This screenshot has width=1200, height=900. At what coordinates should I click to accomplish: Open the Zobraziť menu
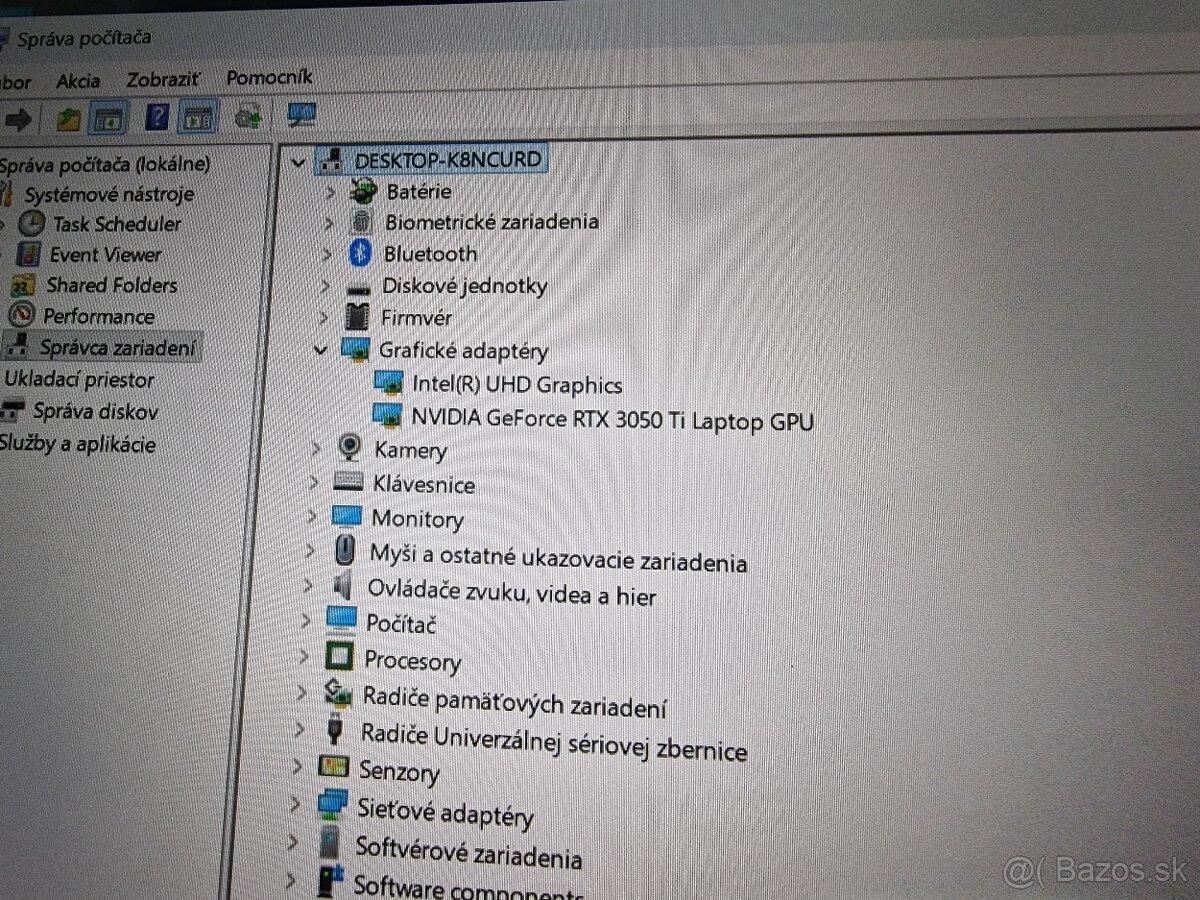click(x=163, y=80)
